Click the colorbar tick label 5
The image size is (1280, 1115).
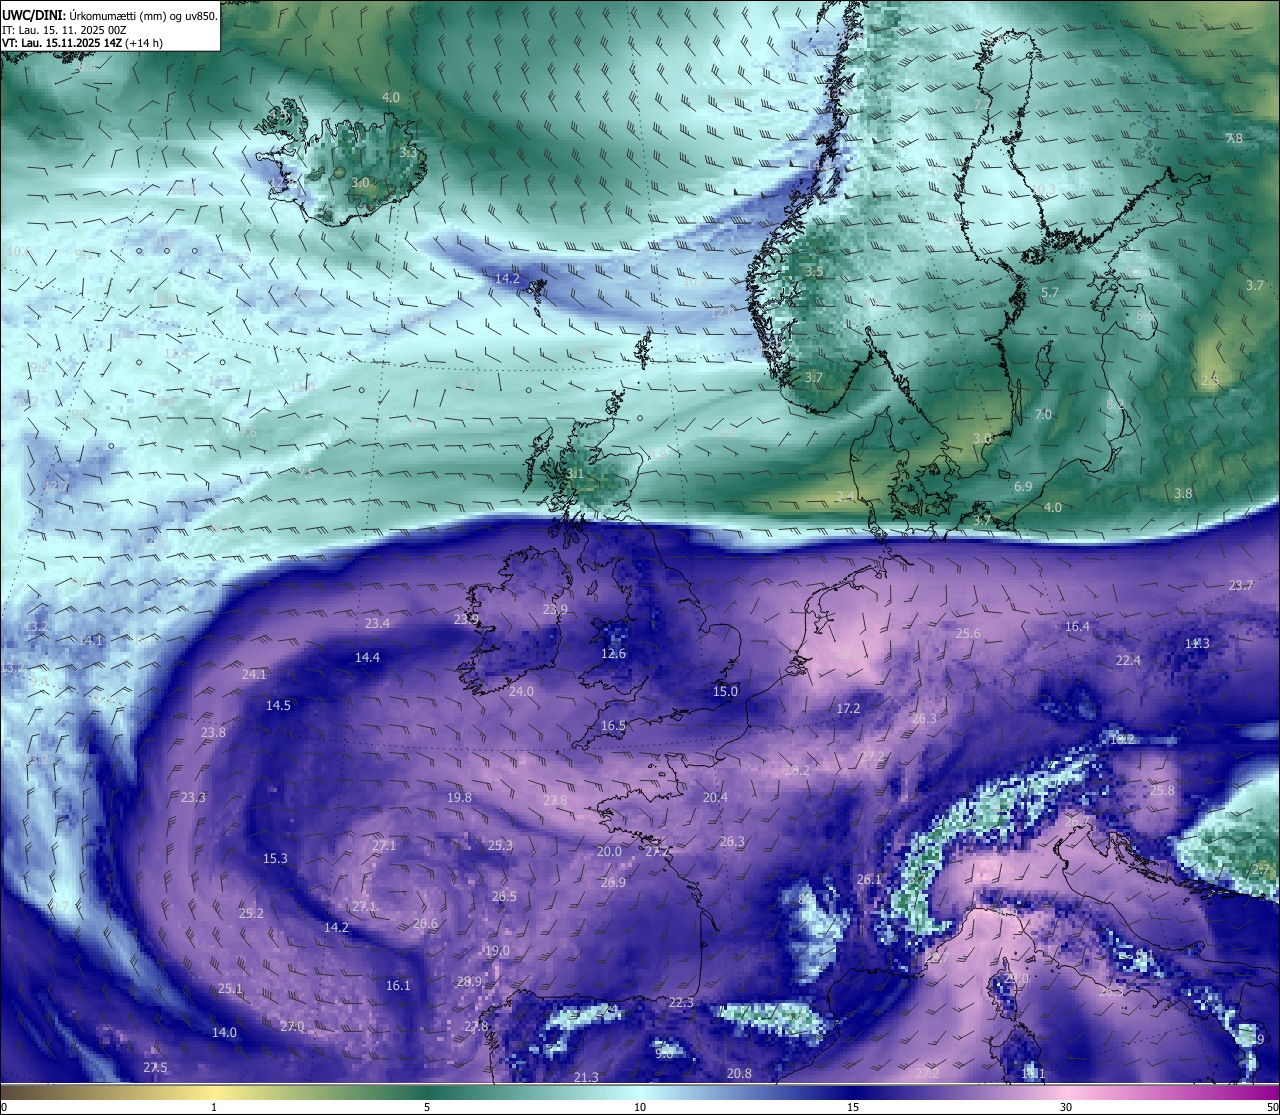(427, 1107)
